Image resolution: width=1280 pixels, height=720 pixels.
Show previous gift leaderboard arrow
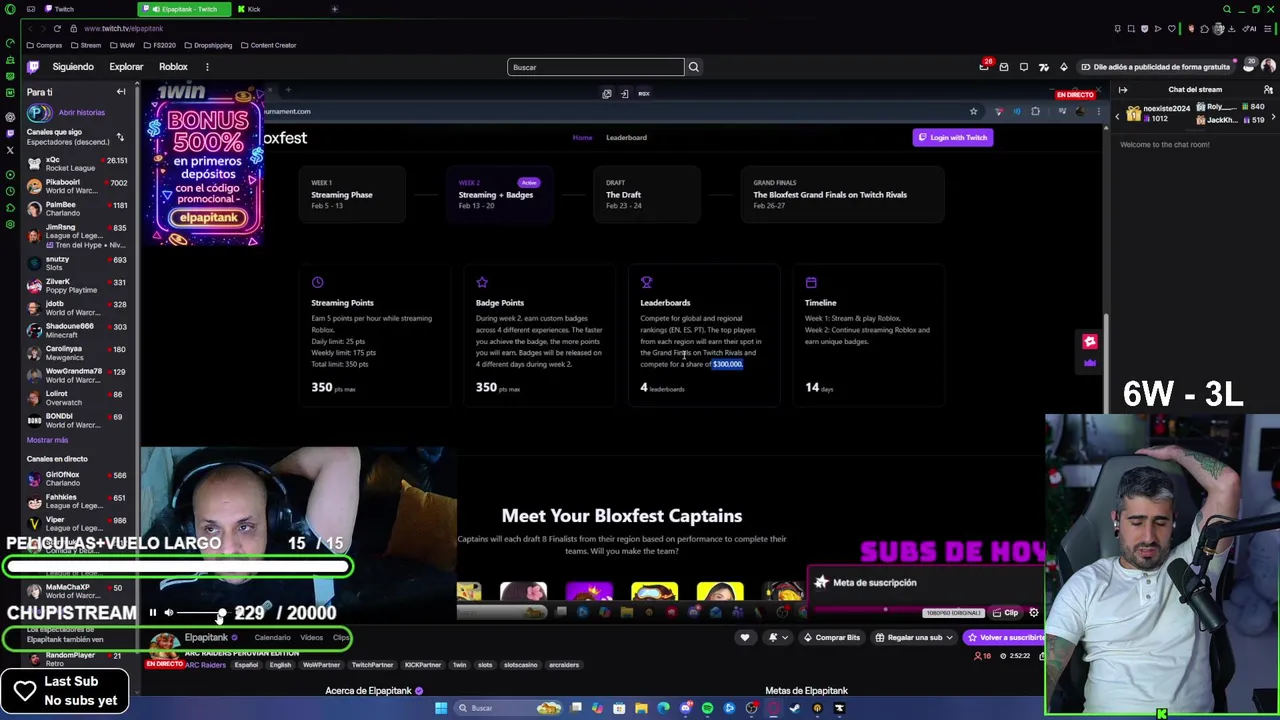tap(1117, 115)
